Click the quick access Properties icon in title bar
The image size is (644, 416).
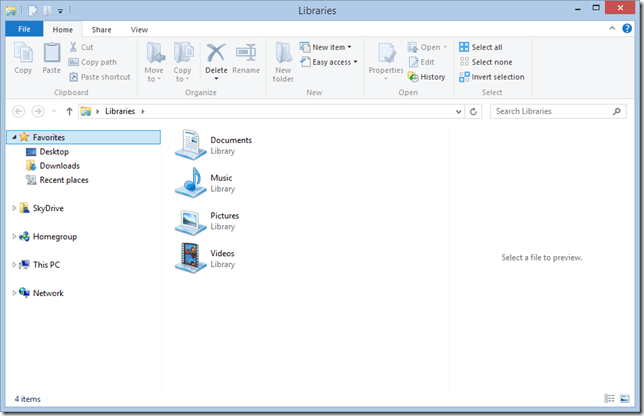click(x=32, y=10)
